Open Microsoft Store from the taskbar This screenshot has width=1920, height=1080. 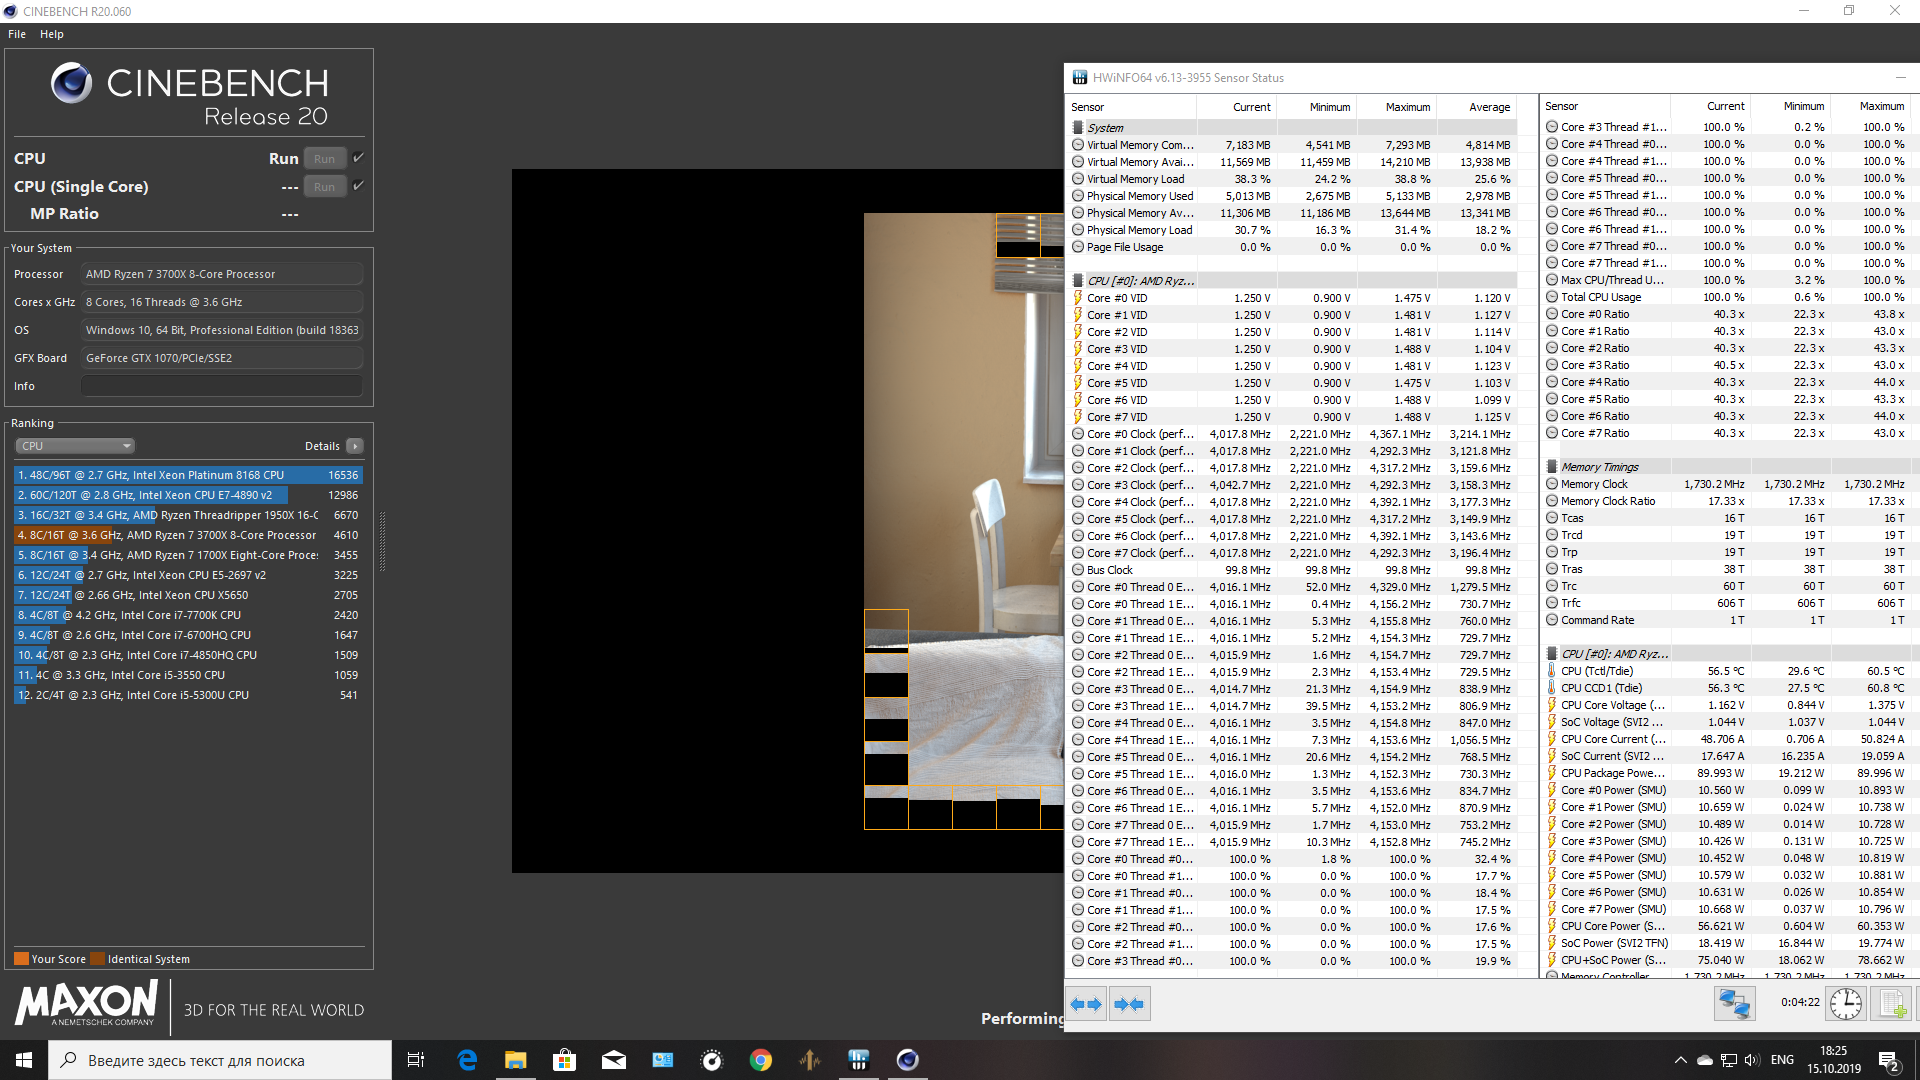(565, 1060)
